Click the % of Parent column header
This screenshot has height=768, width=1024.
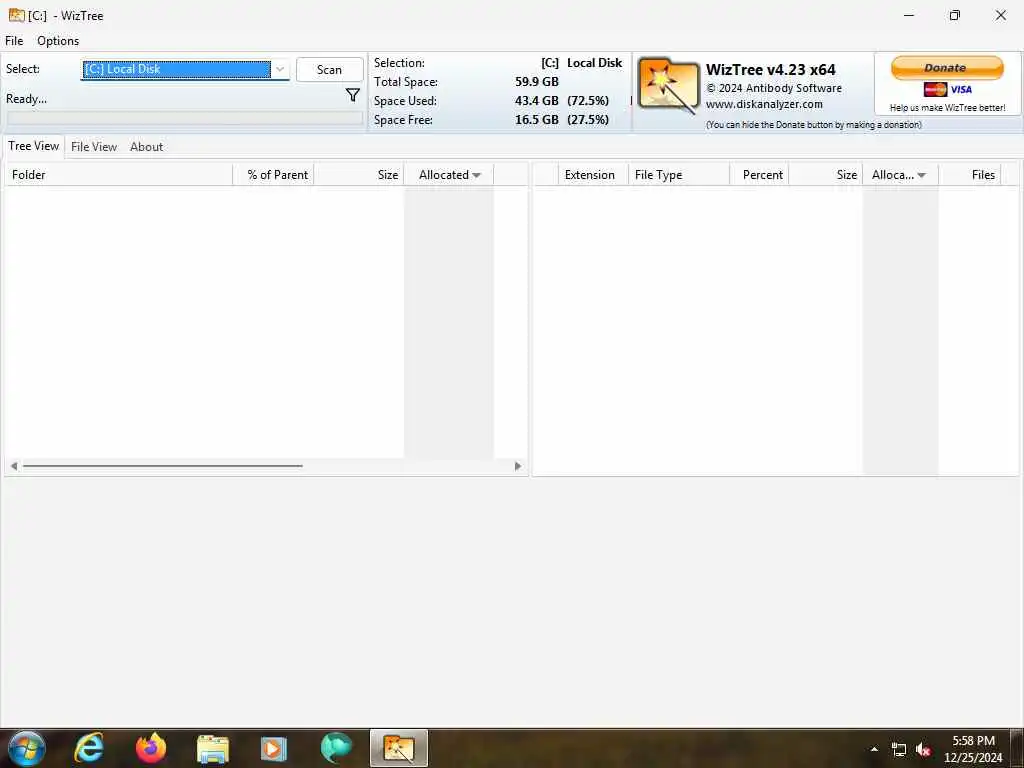point(274,174)
